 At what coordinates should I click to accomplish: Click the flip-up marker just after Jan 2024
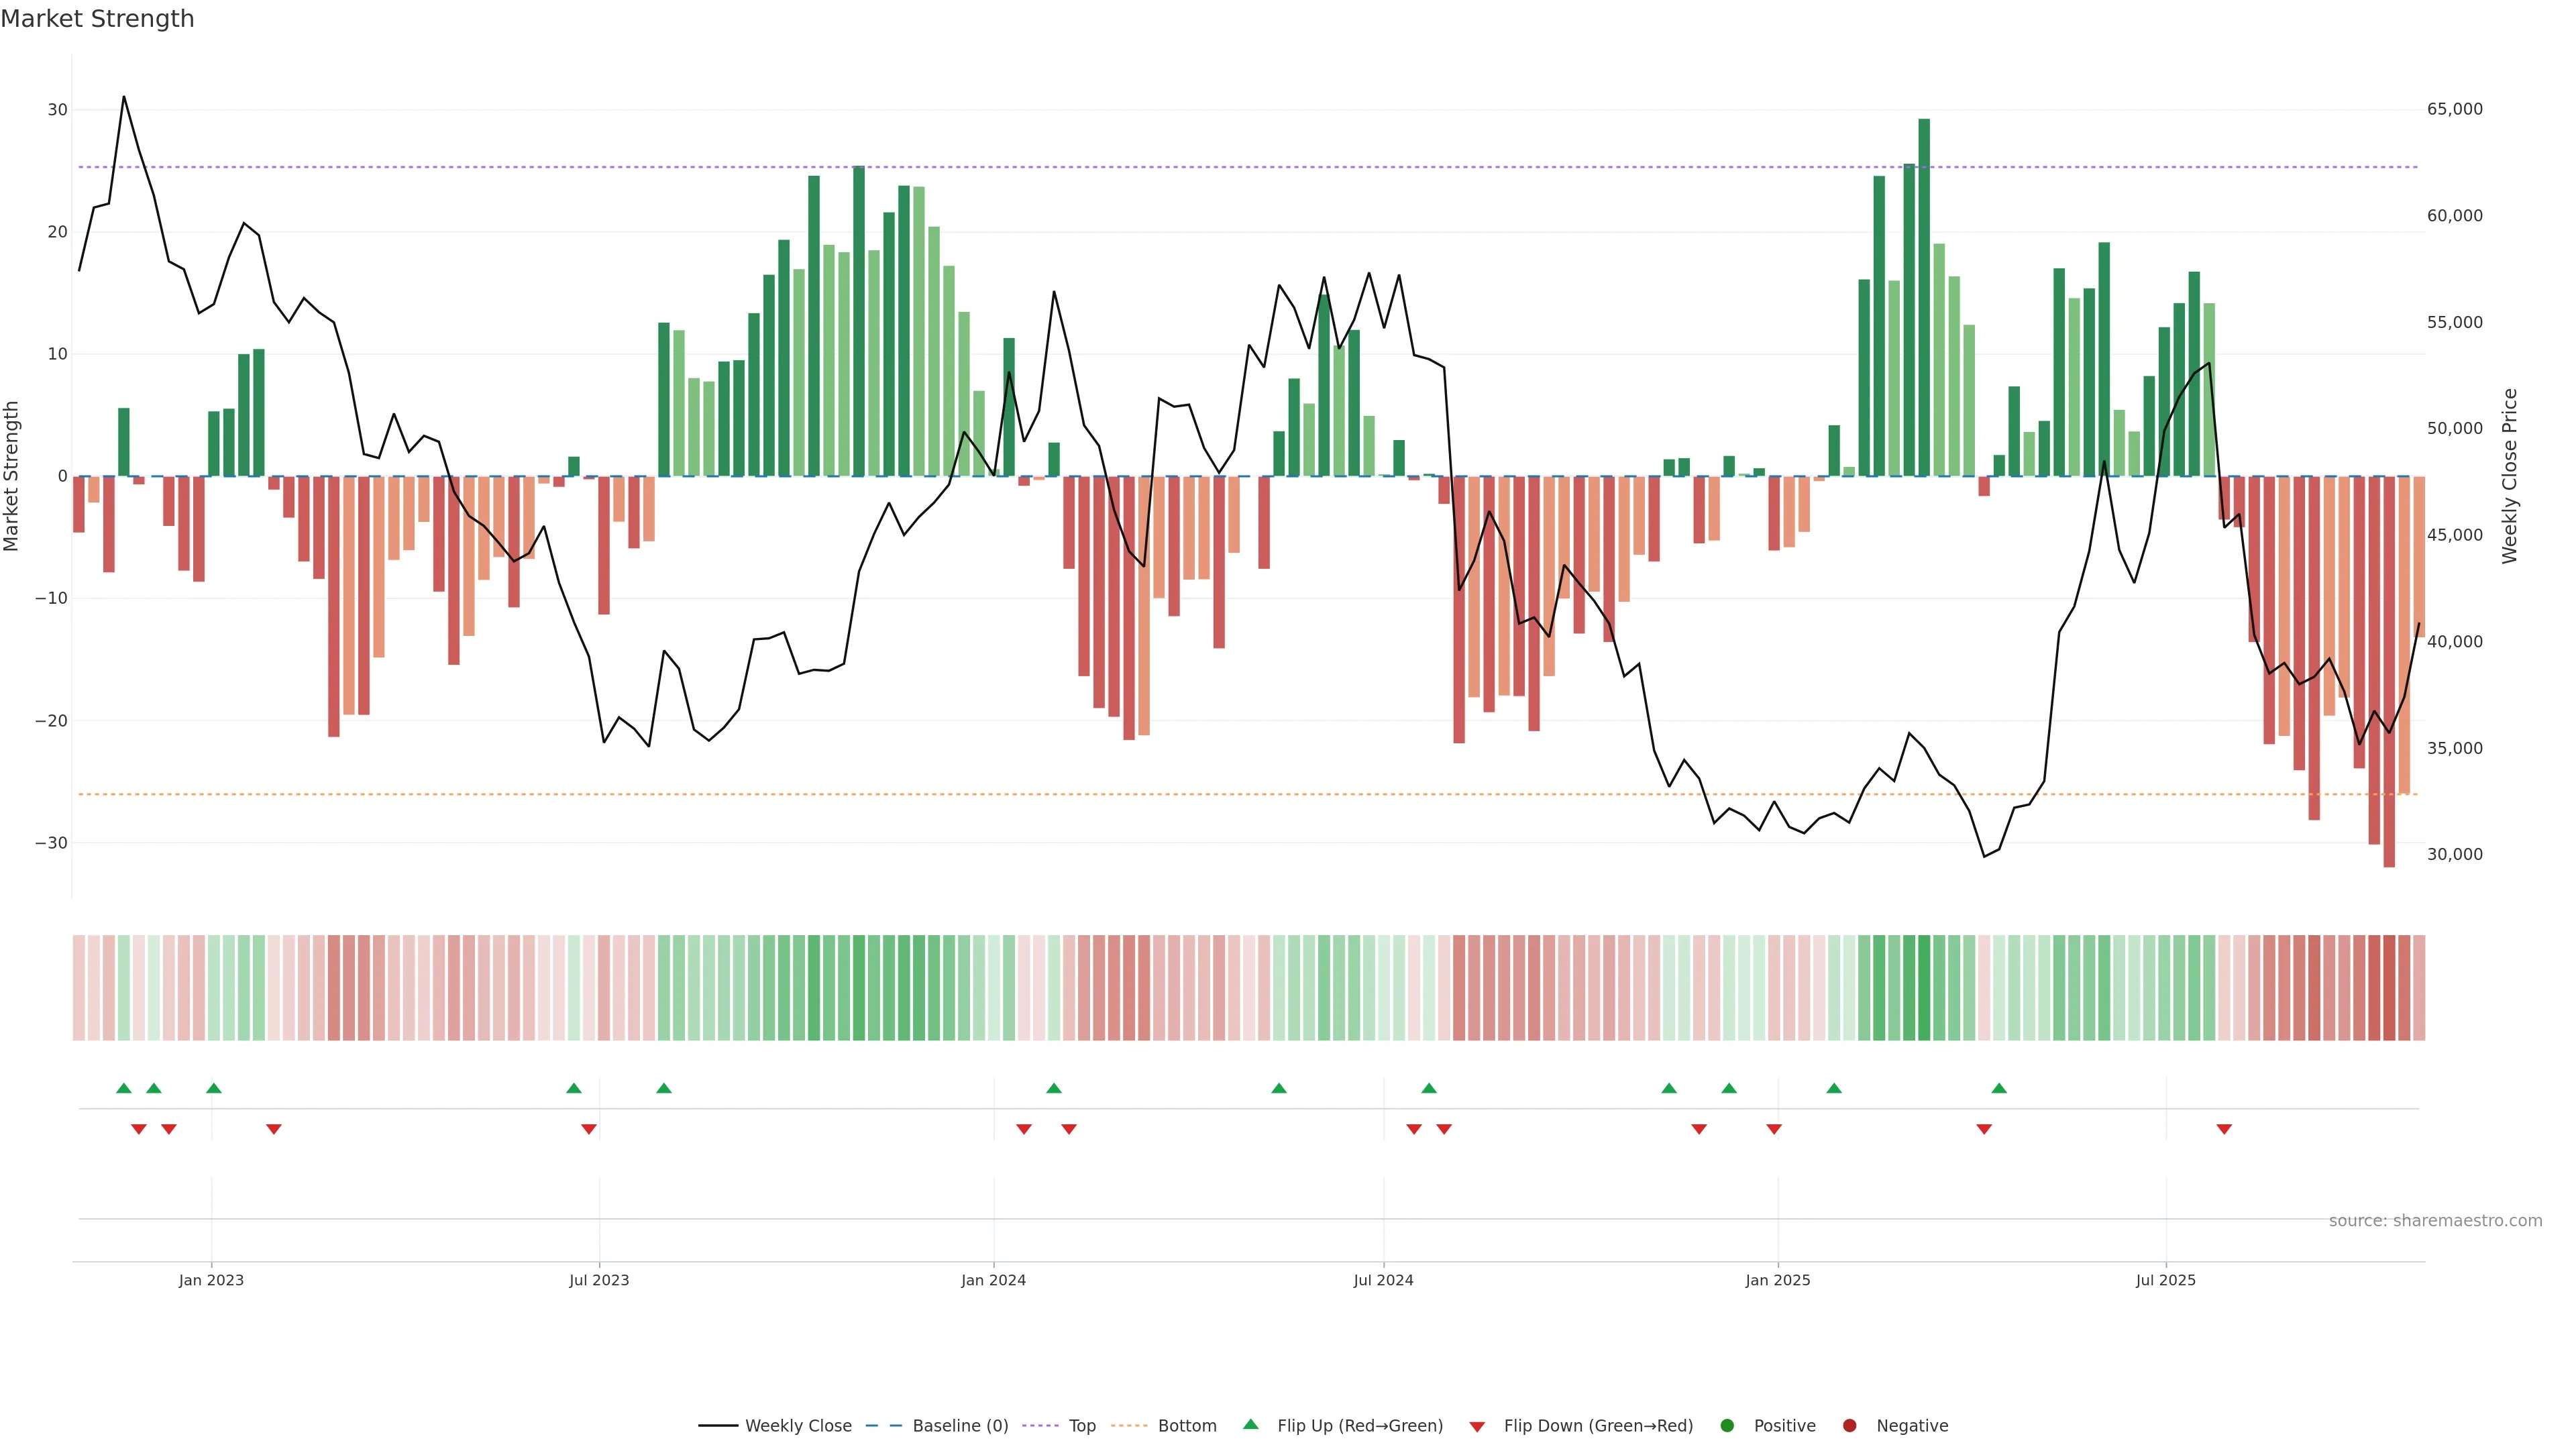pos(1054,1088)
